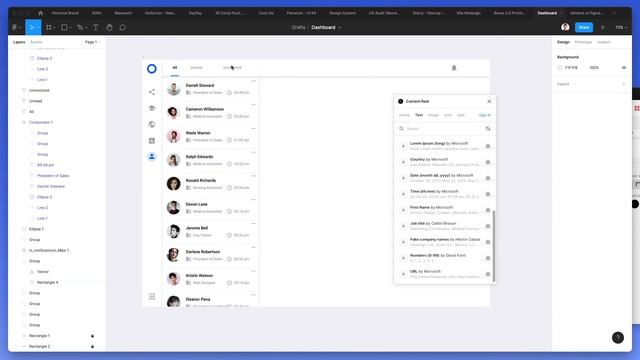
Task: Apply the Time (hh:mm) content with its round button
Action: 403,194
